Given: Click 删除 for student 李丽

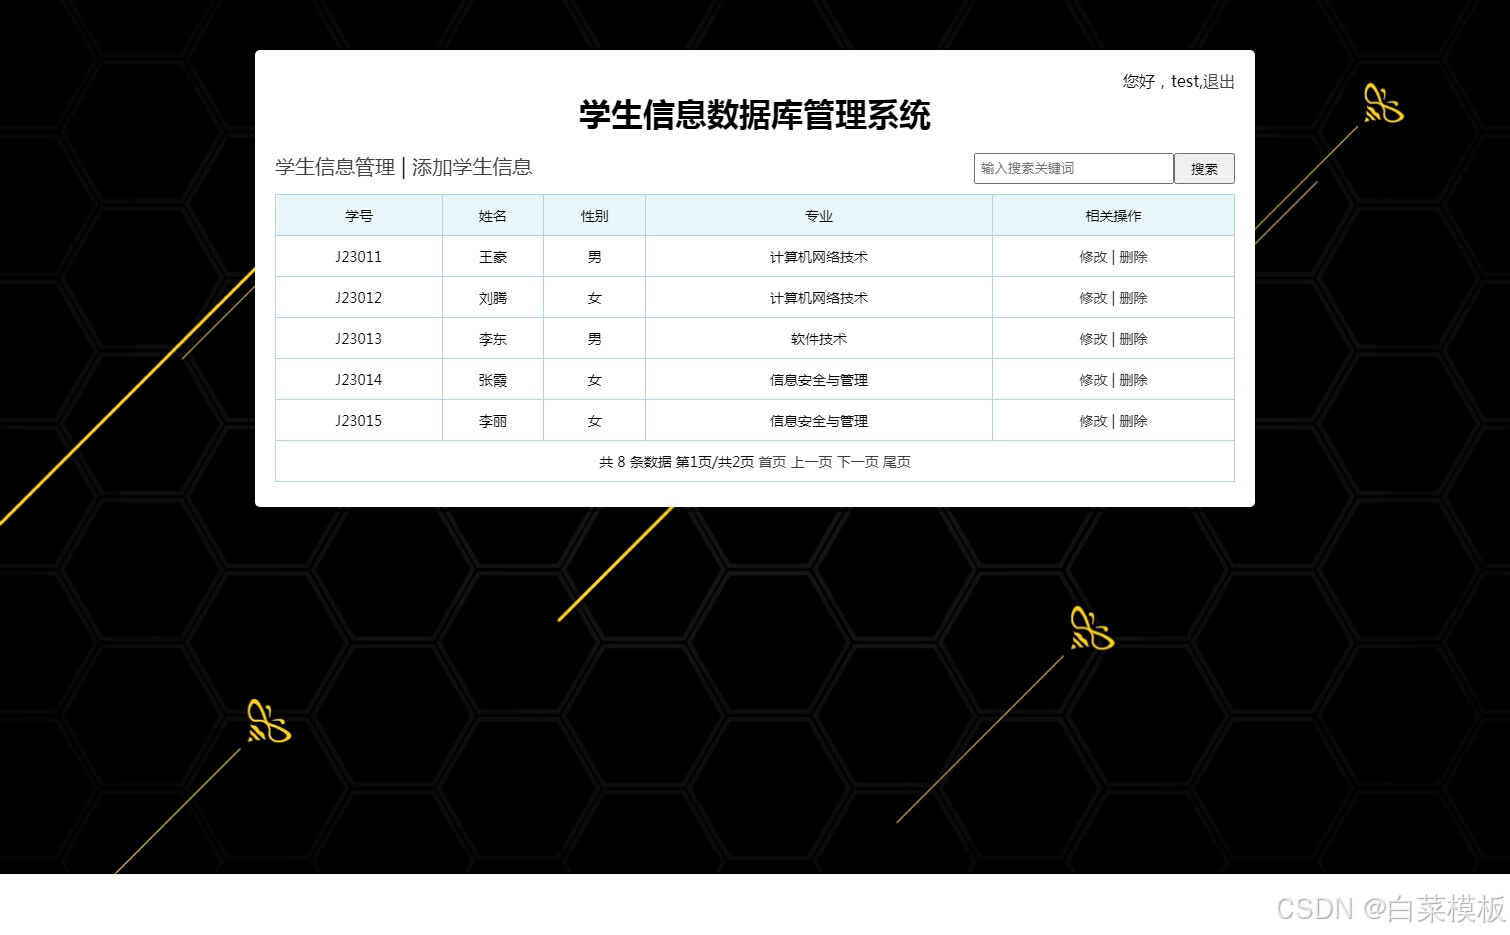Looking at the screenshot, I should click(x=1134, y=420).
